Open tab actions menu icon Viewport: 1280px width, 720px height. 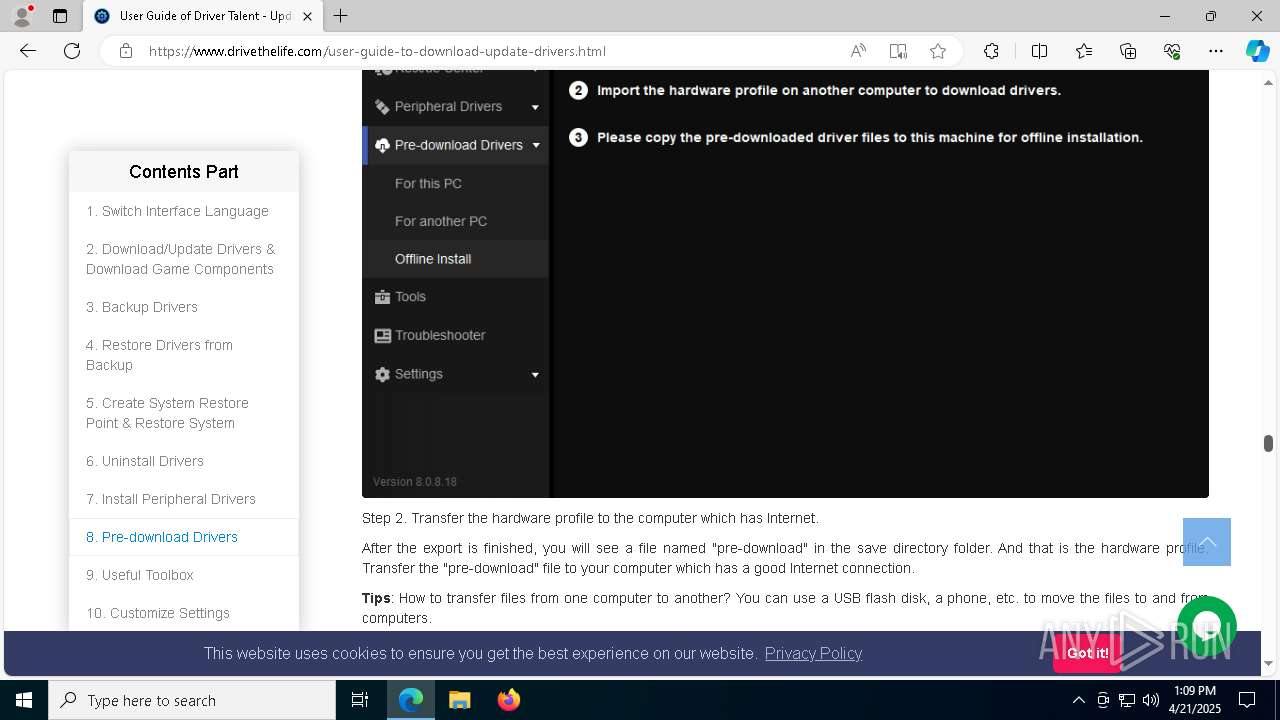pyautogui.click(x=60, y=16)
